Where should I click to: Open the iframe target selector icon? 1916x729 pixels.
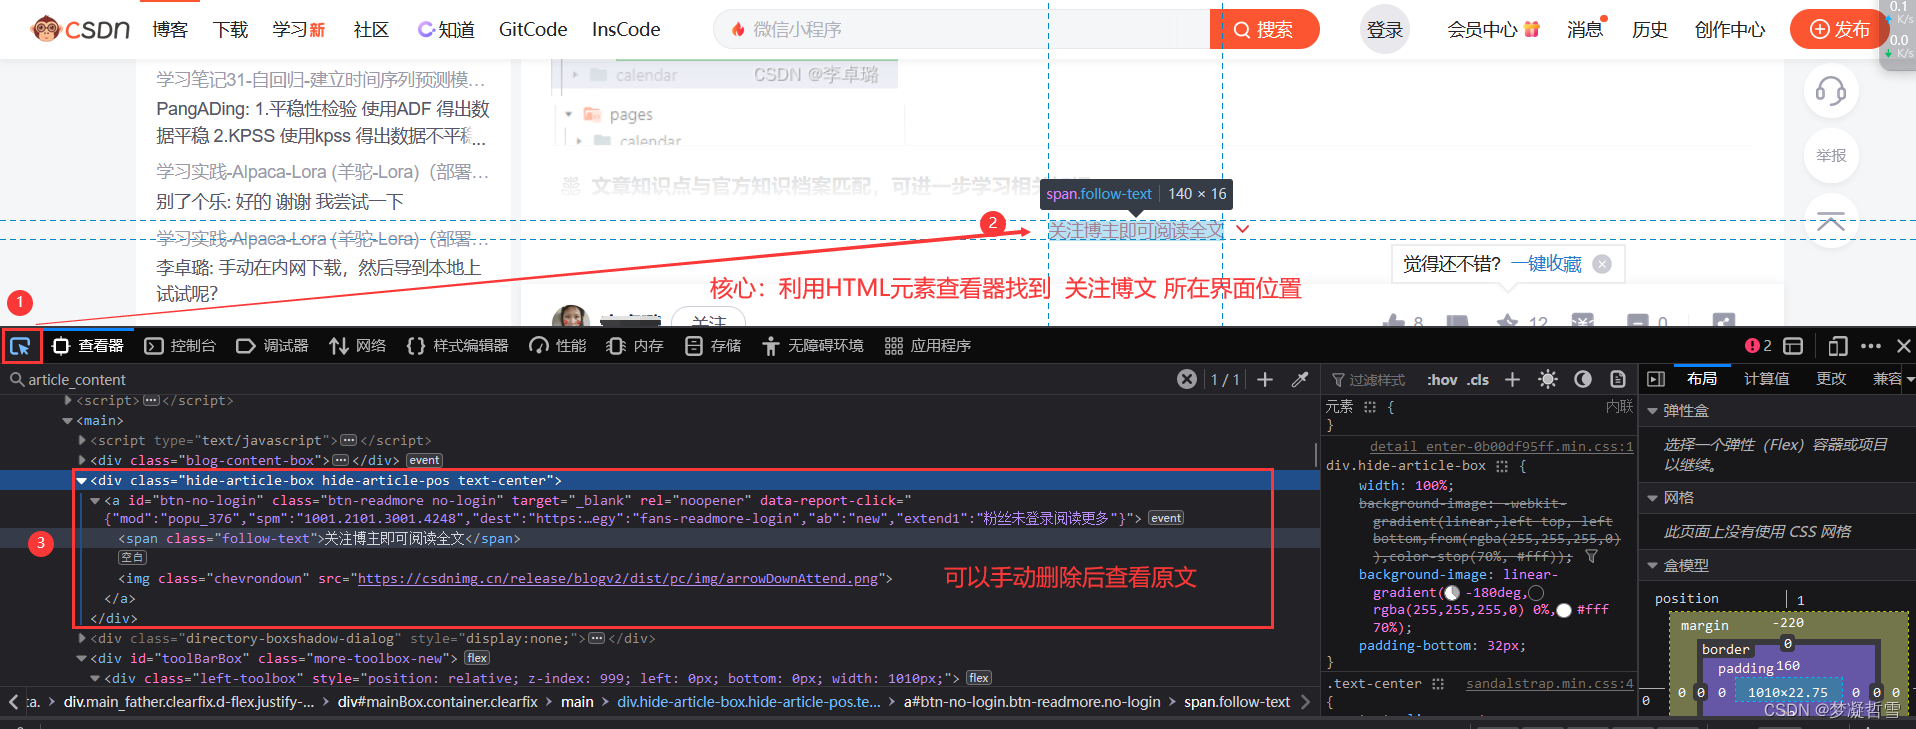point(1793,346)
